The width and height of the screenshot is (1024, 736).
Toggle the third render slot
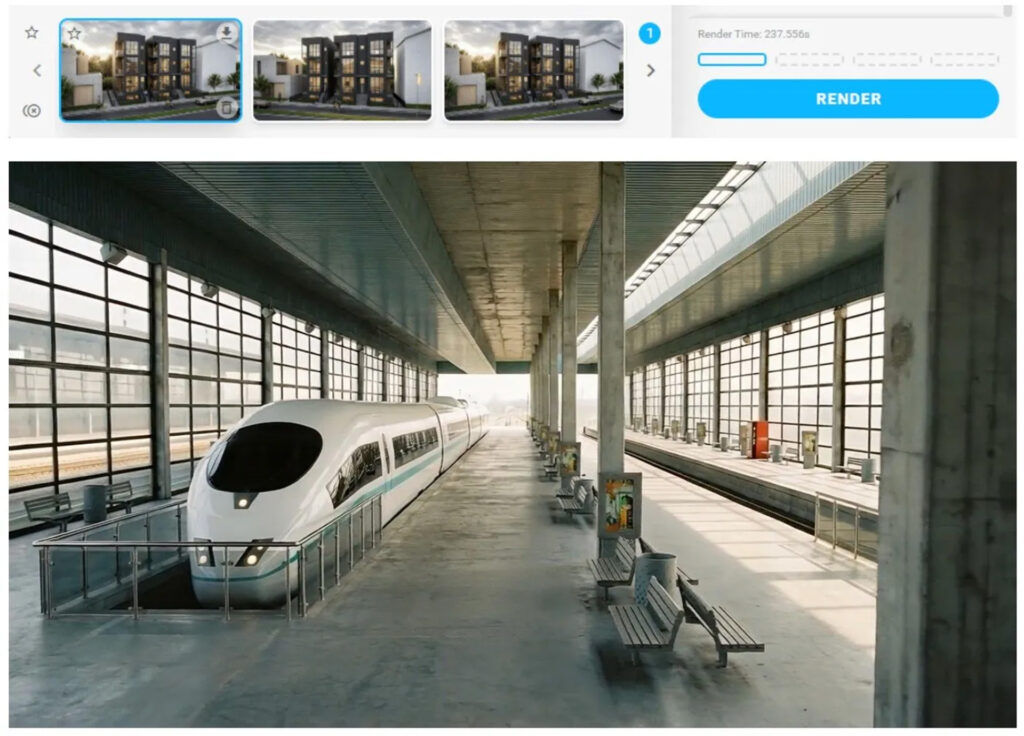tap(886, 58)
